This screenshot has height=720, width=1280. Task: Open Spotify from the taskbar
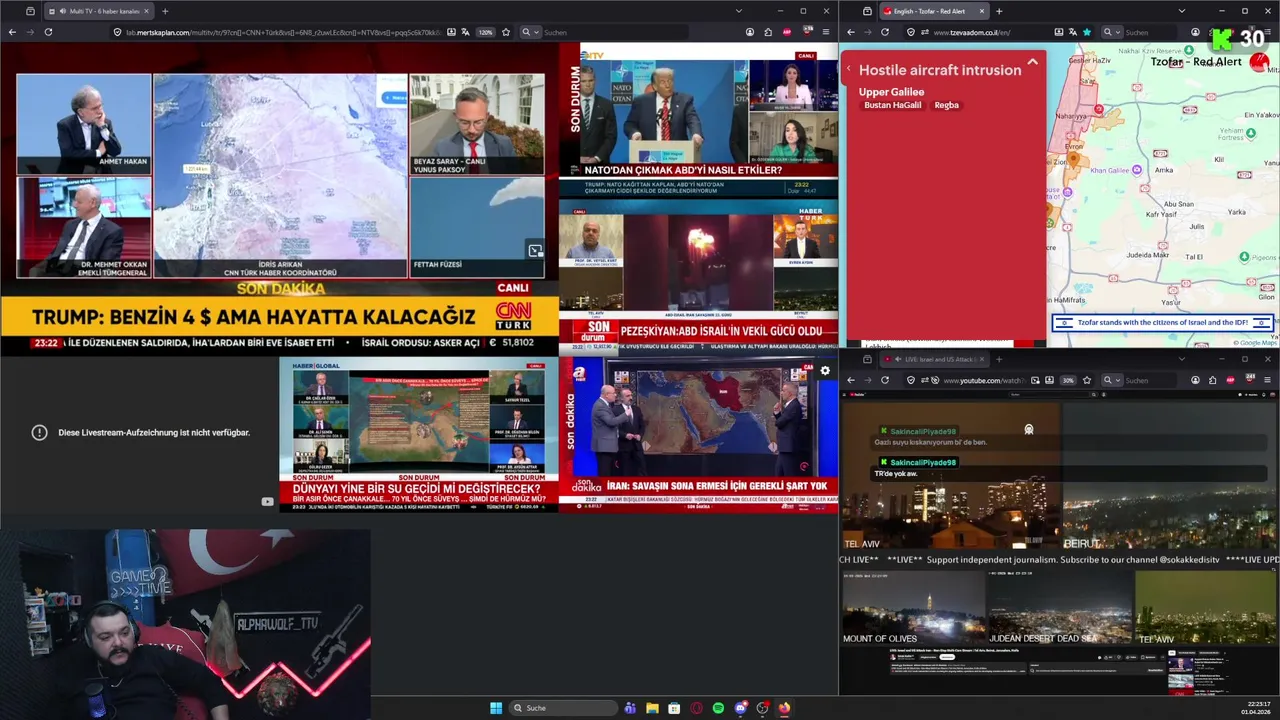tap(718, 708)
